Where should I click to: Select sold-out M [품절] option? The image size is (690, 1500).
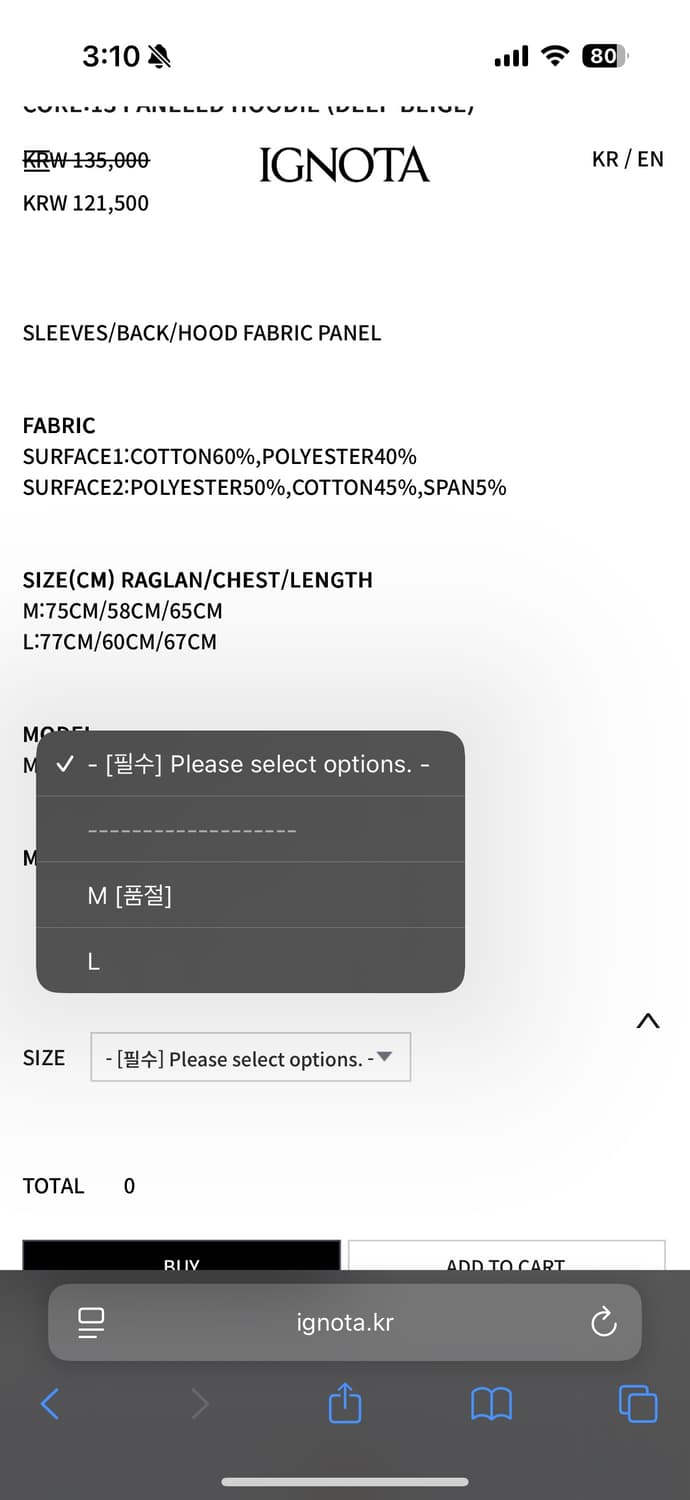coord(250,895)
